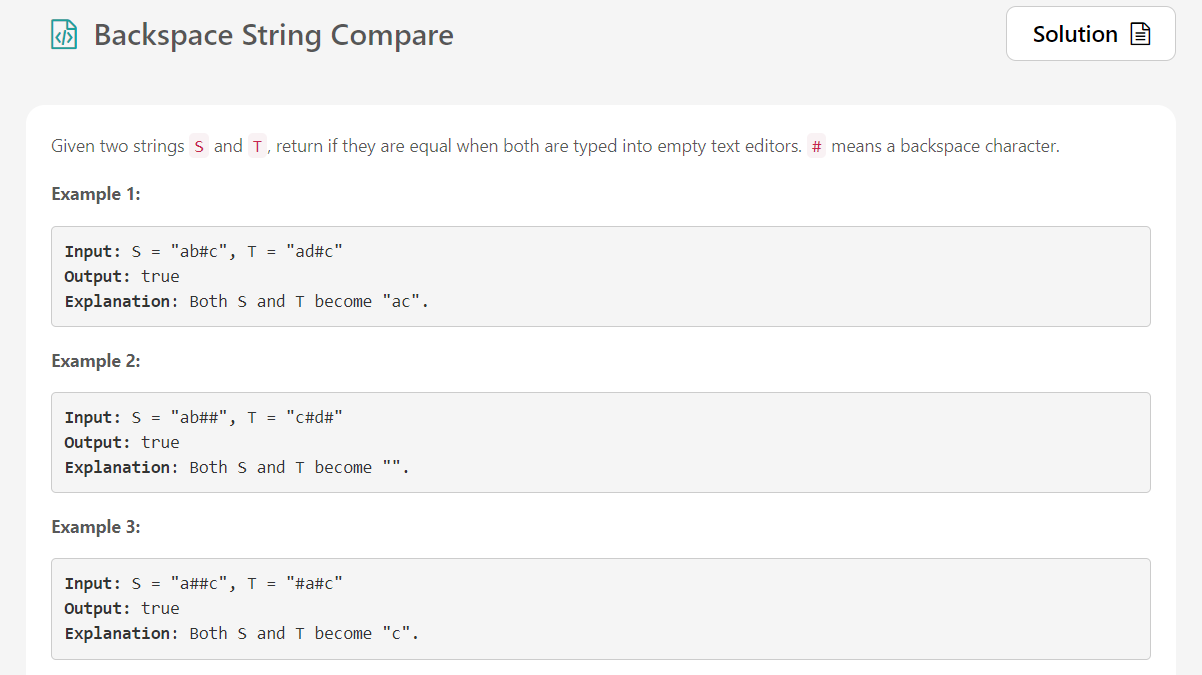Click the Input line with "ab##" string

[x=204, y=417]
